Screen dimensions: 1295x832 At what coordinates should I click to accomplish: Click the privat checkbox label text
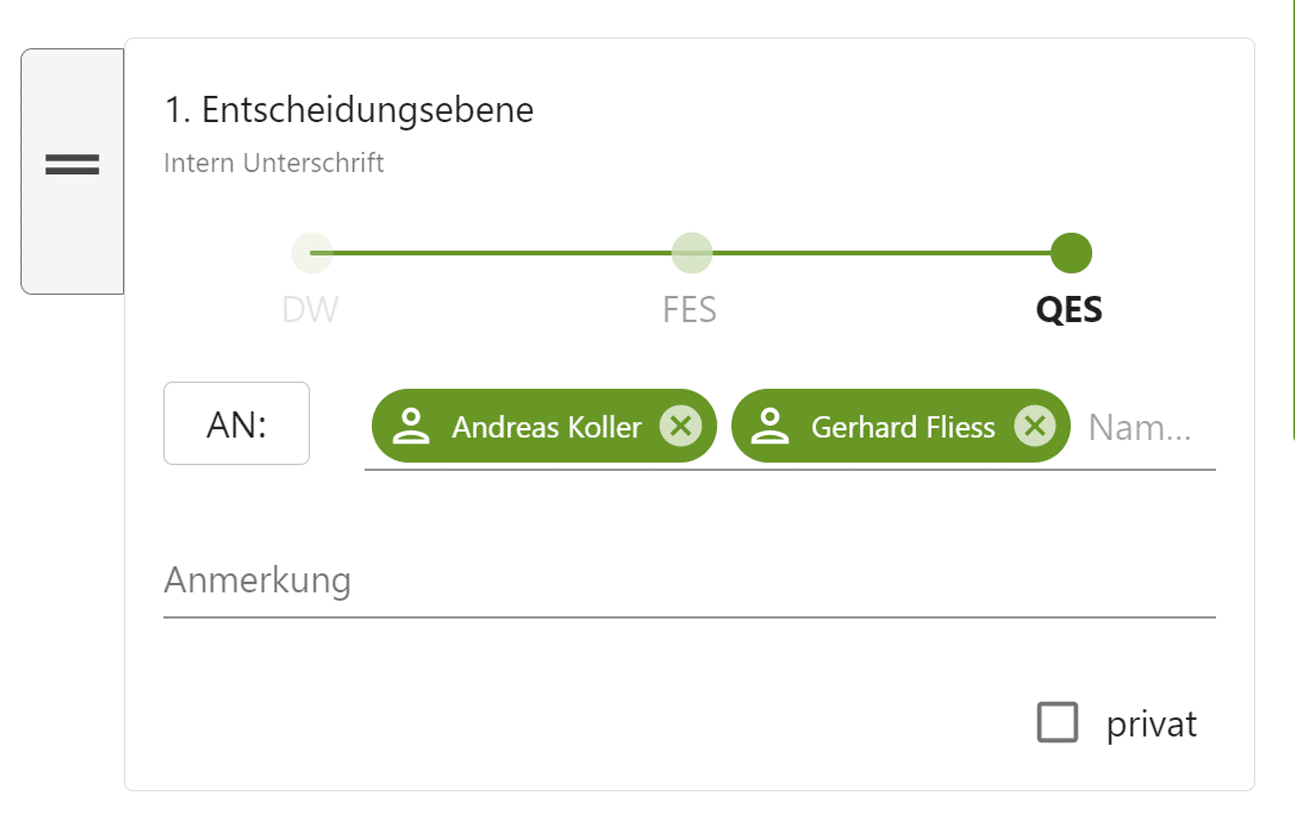click(x=1151, y=724)
